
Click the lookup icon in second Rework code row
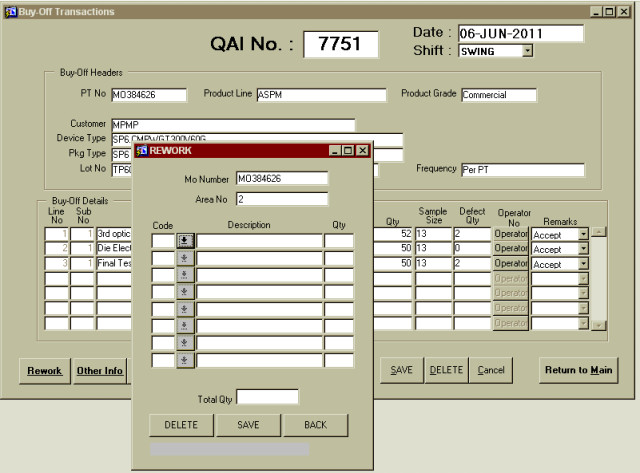[x=185, y=258]
